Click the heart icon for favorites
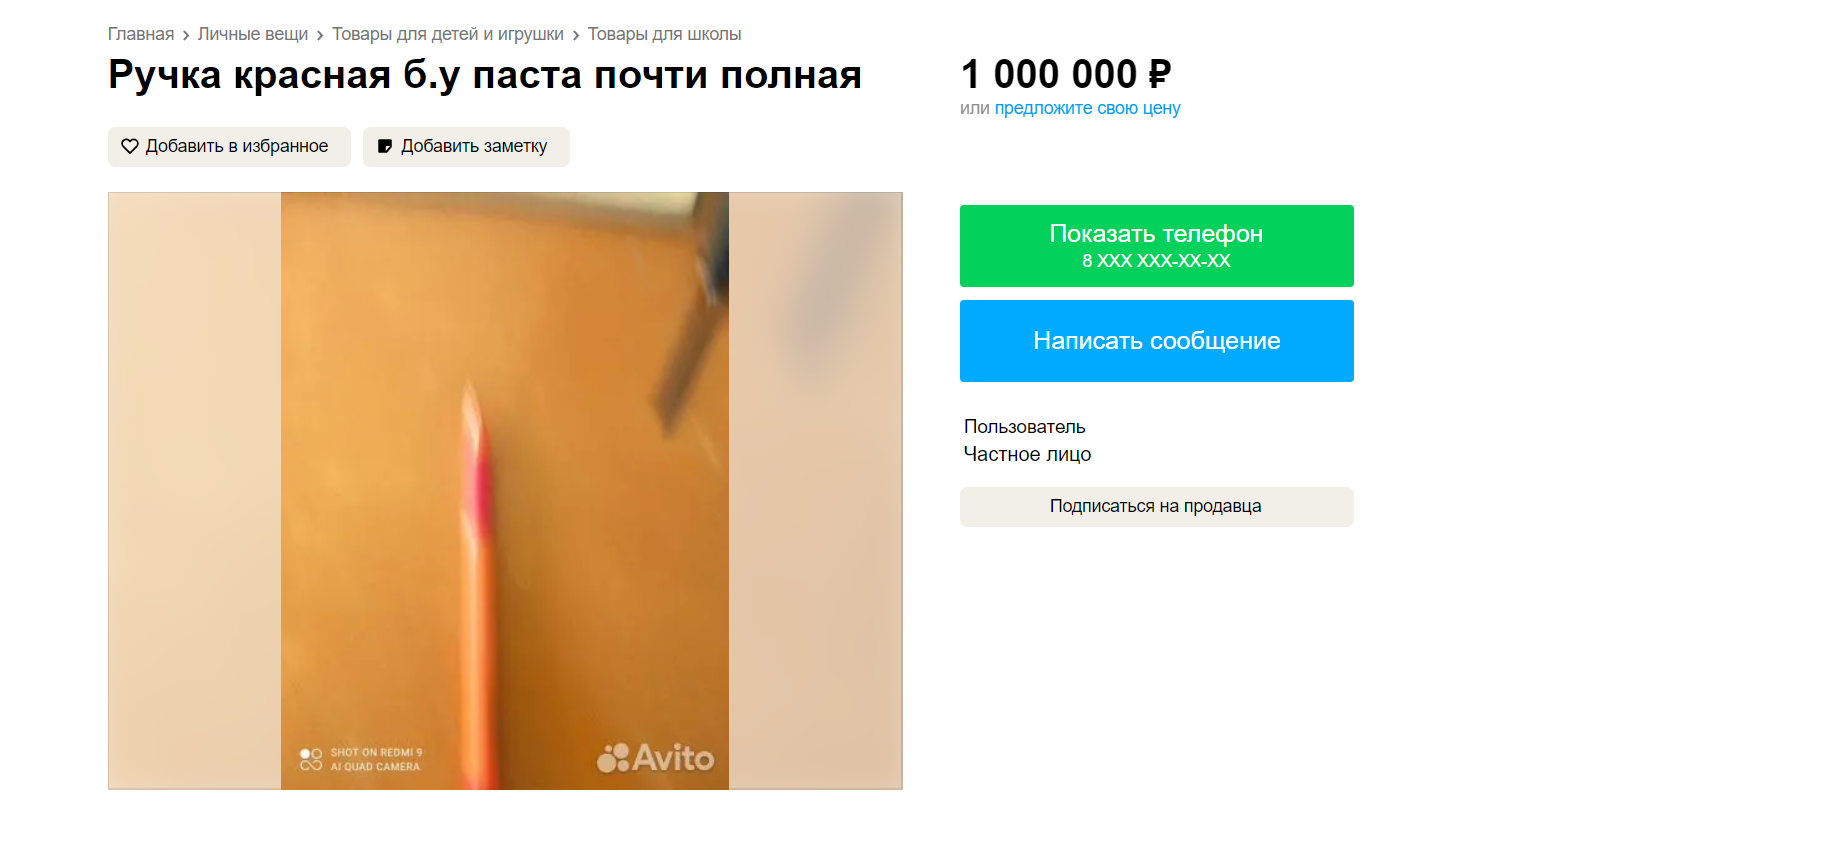This screenshot has height=843, width=1840. click(x=130, y=146)
